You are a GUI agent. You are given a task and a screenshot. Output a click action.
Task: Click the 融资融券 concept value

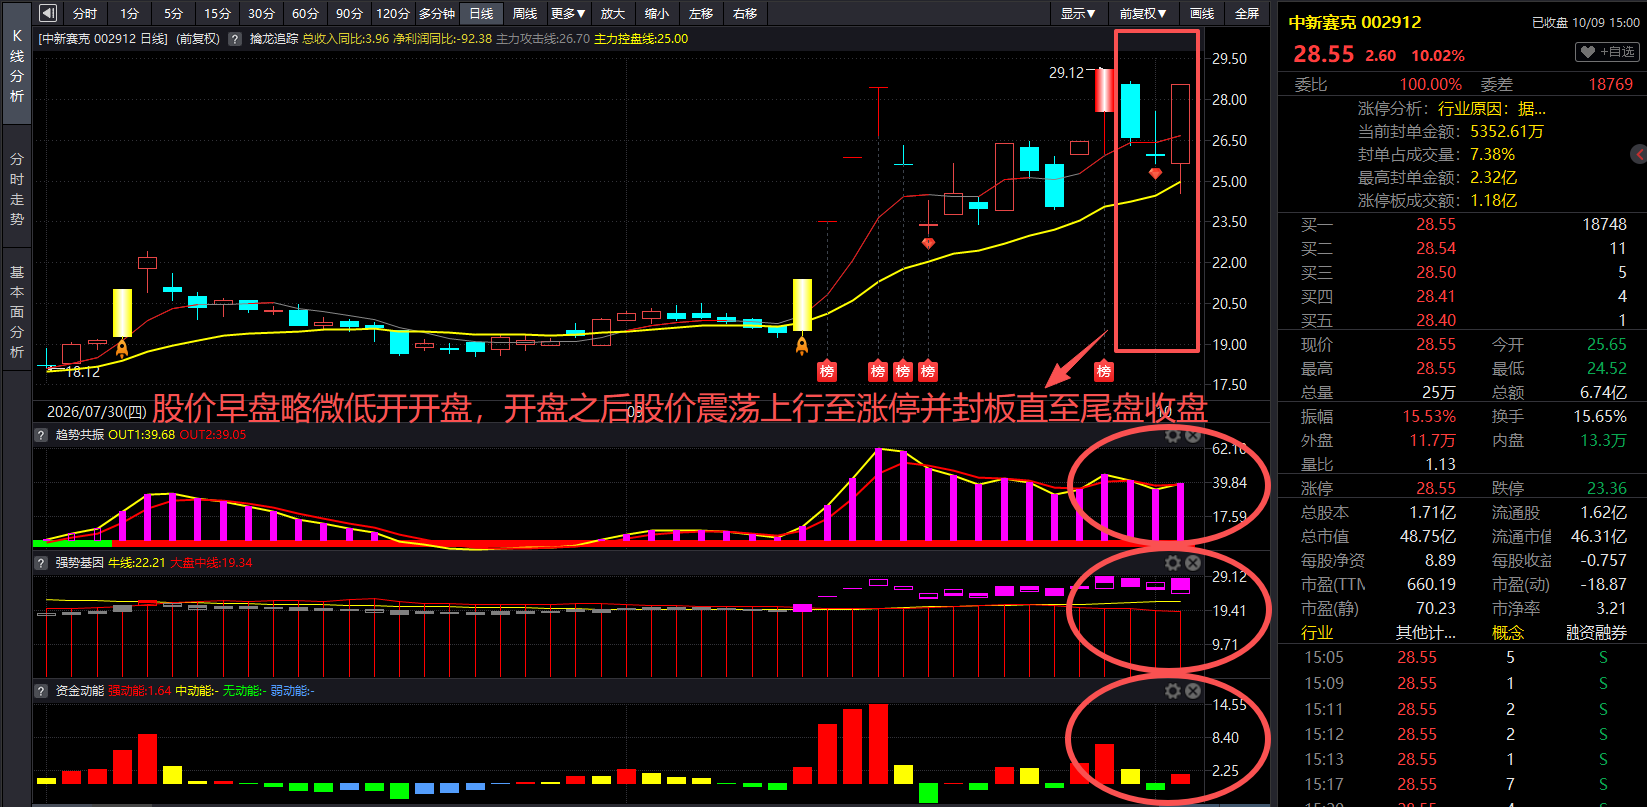tap(1596, 633)
